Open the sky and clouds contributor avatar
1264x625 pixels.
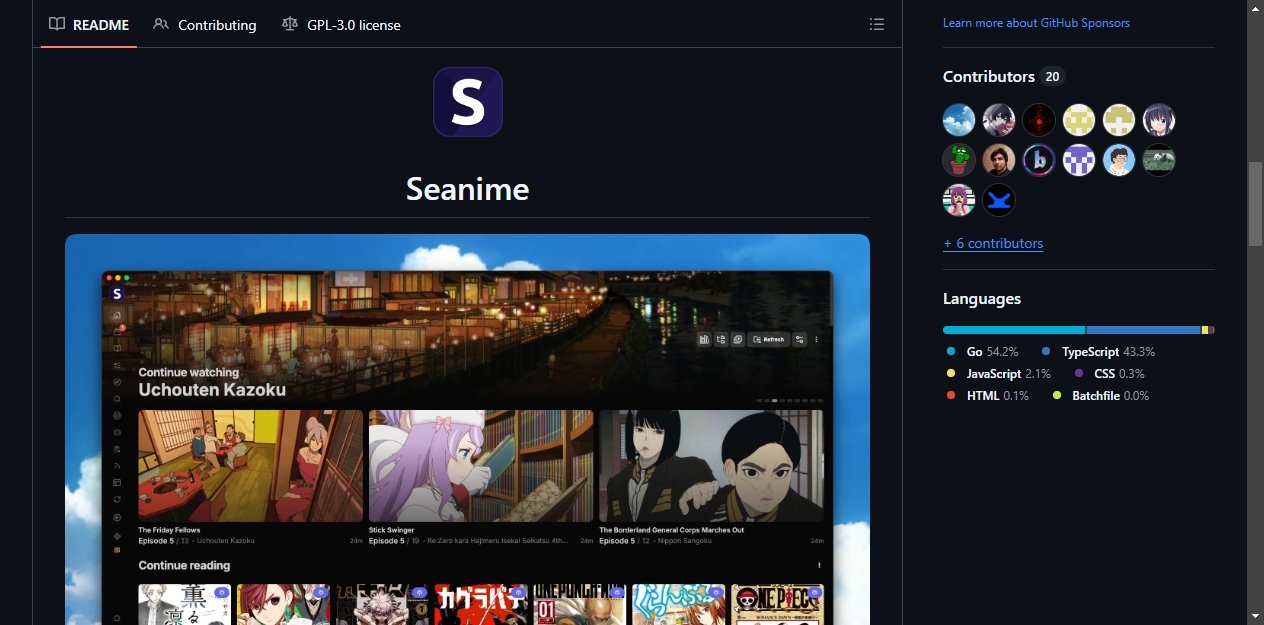tap(959, 120)
